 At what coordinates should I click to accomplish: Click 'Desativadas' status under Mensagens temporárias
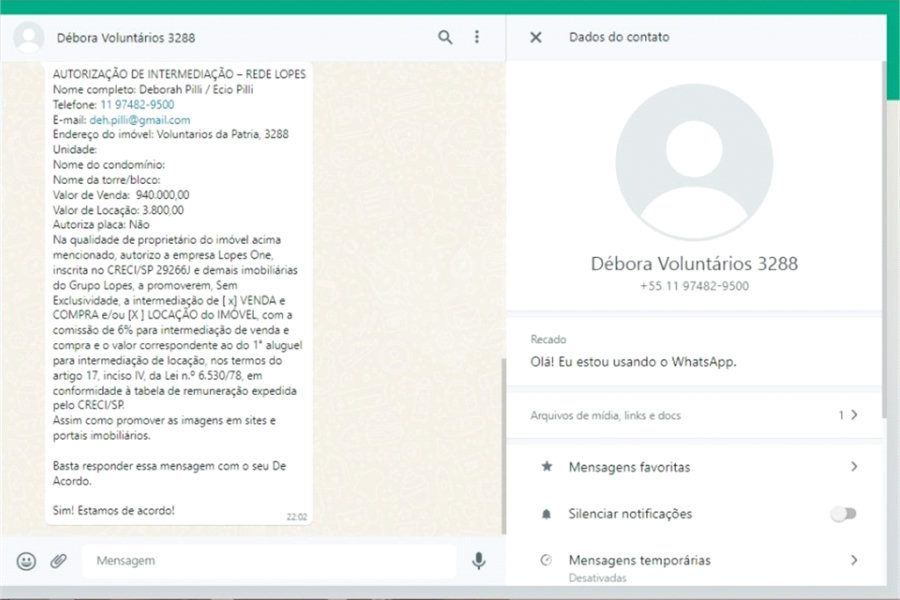point(598,578)
